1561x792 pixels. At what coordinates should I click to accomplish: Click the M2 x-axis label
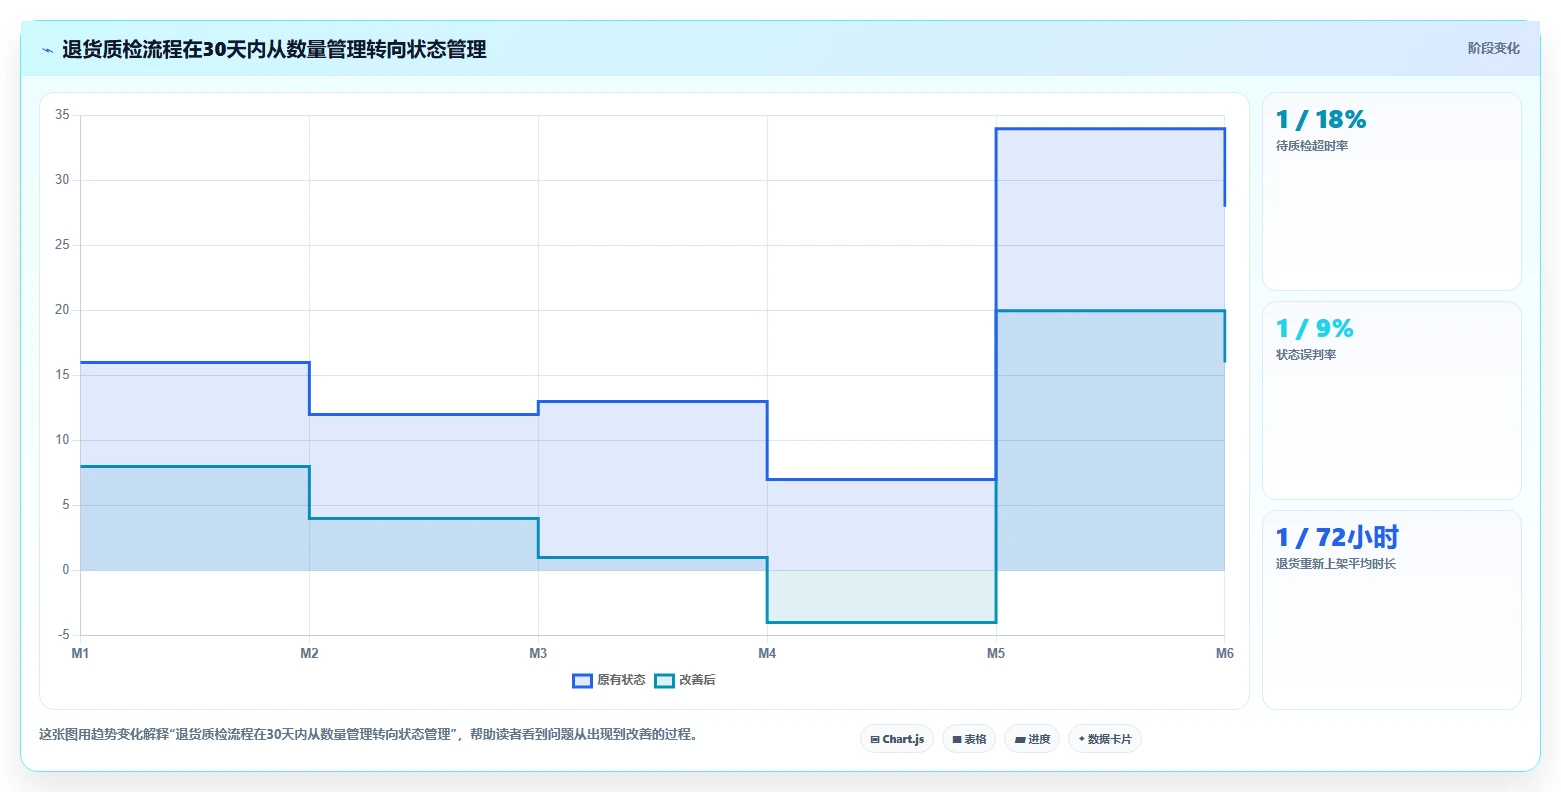(x=309, y=653)
